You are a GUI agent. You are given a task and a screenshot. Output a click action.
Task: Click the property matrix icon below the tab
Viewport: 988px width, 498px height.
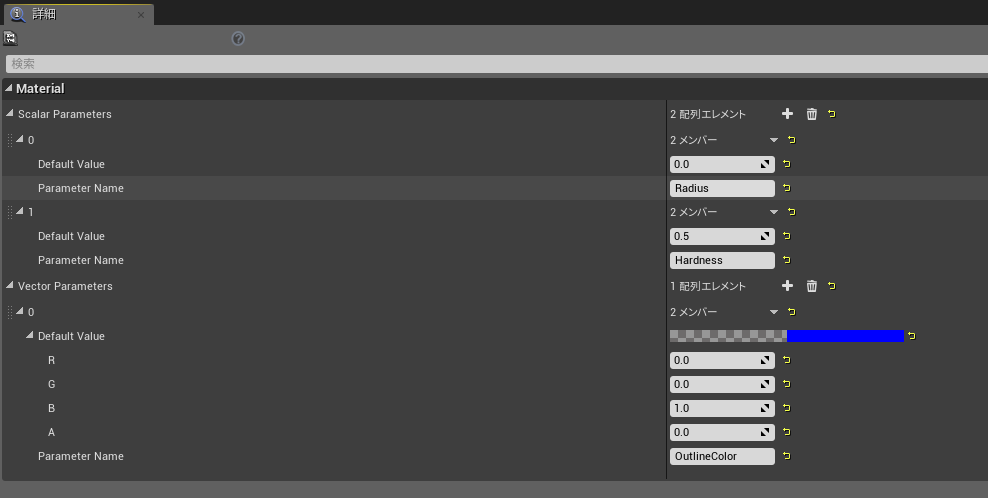click(10, 38)
